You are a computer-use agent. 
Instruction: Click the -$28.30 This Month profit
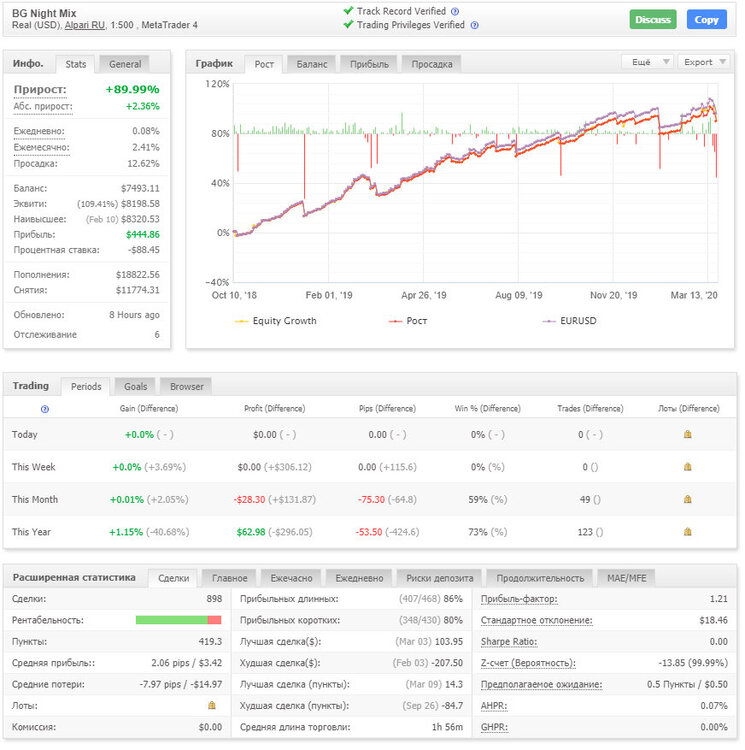[x=249, y=499]
